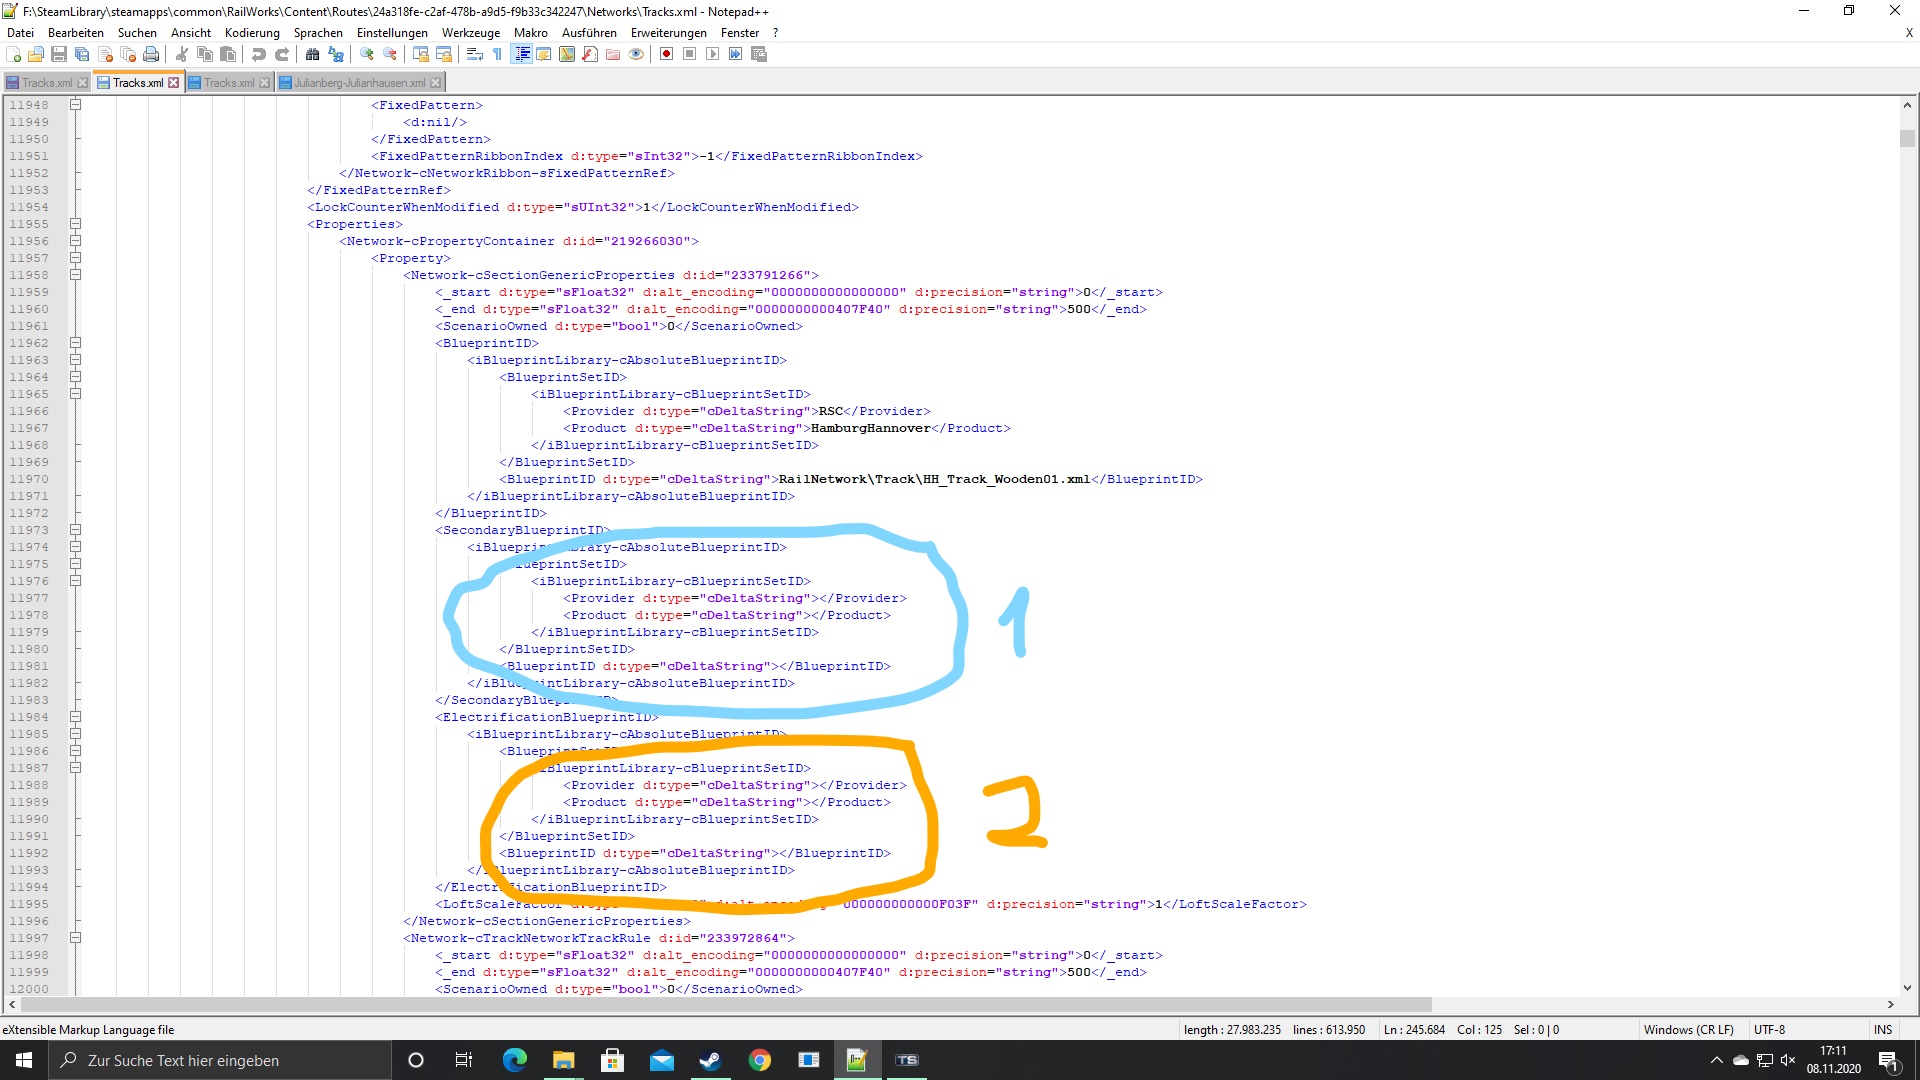
Task: Switch to Julianberg-Julianhausen.xml tab
Action: tap(359, 83)
